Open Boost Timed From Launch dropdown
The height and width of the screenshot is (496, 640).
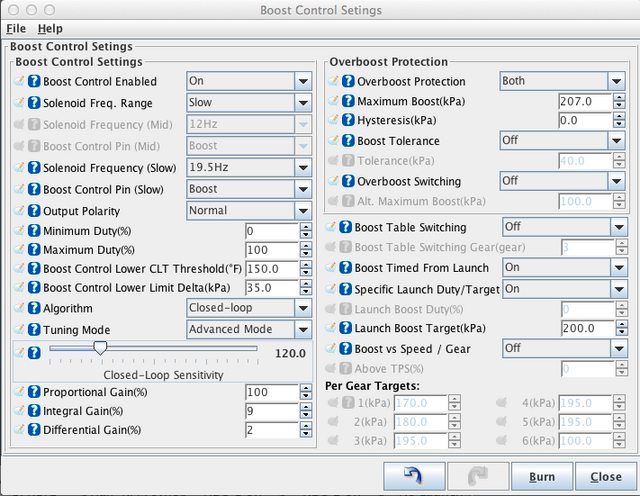click(565, 268)
